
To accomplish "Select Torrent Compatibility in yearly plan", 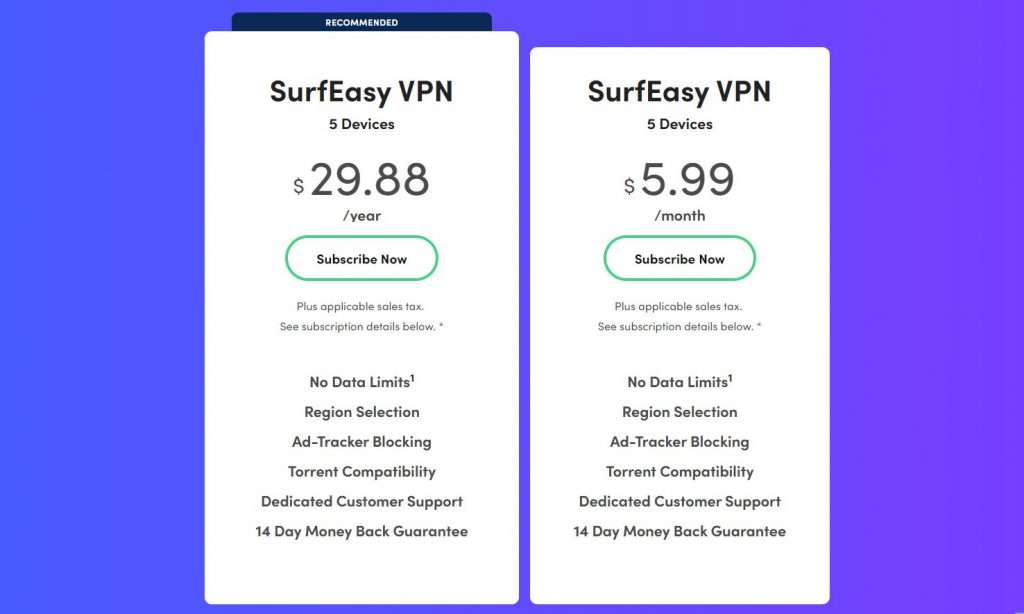I will (362, 472).
